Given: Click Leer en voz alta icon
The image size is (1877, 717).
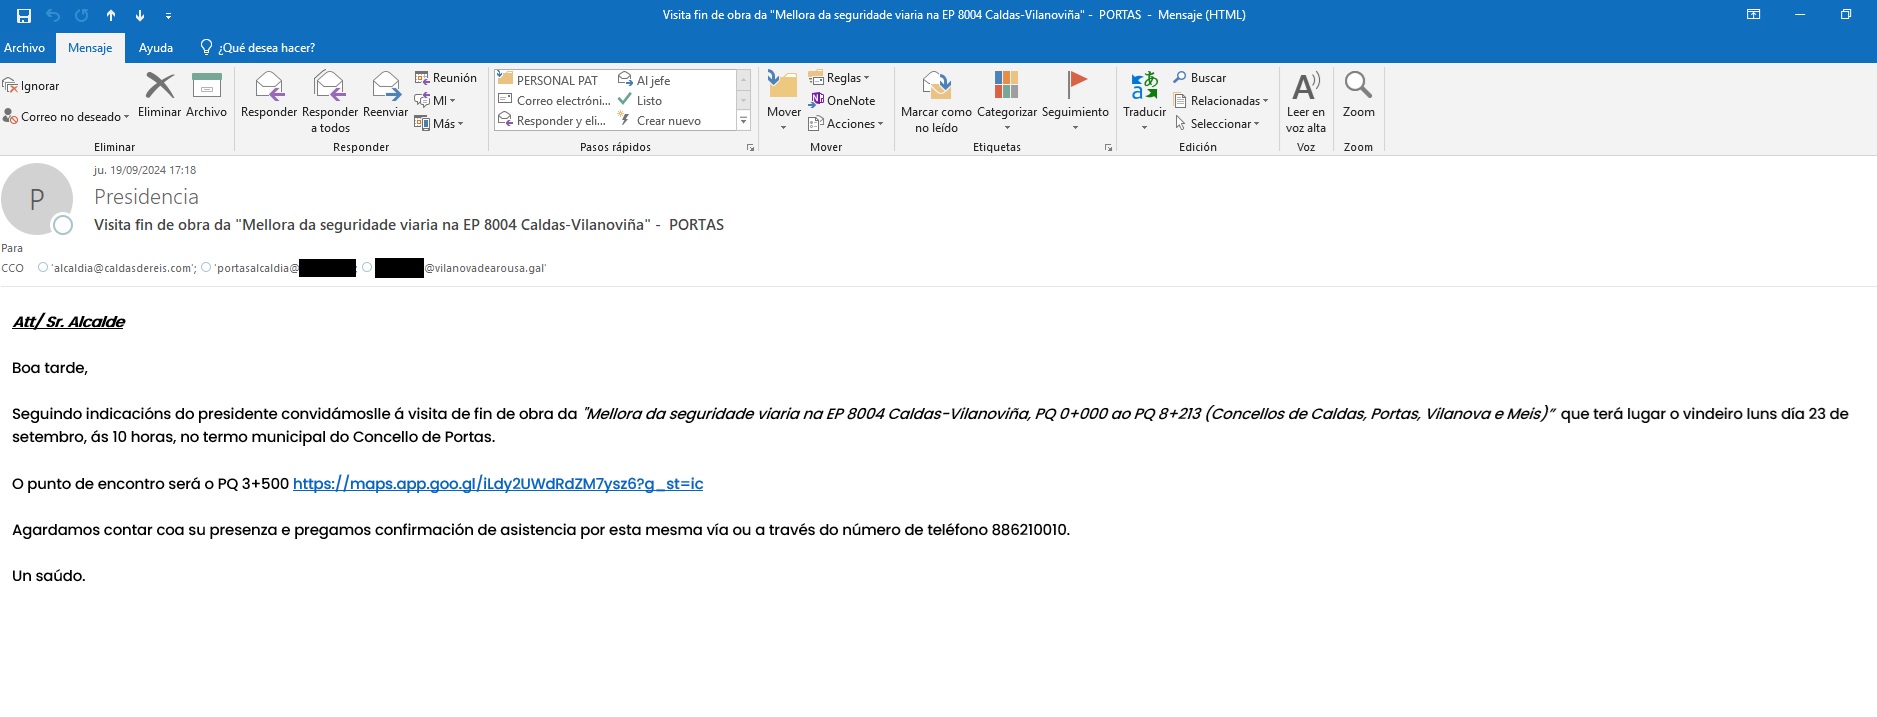Looking at the screenshot, I should click(1305, 87).
